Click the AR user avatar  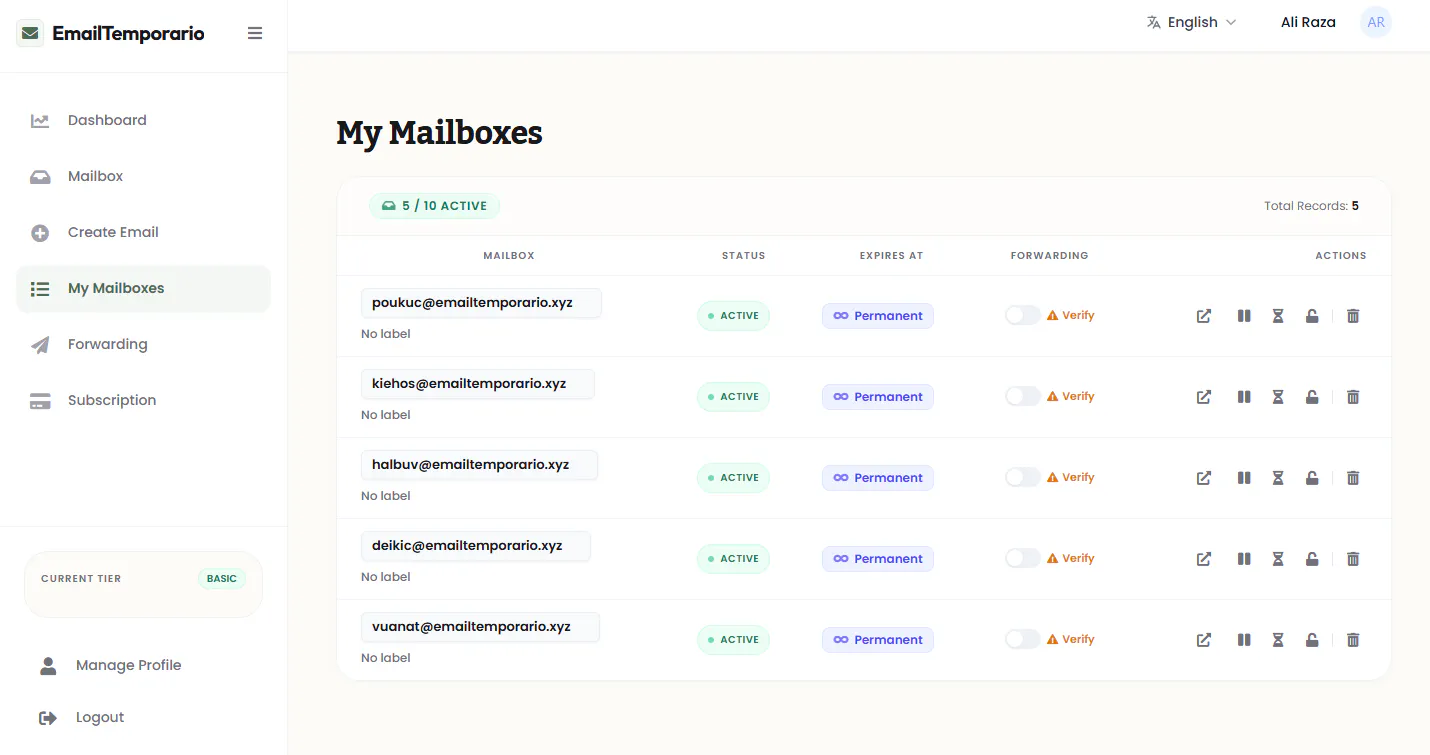pos(1376,22)
